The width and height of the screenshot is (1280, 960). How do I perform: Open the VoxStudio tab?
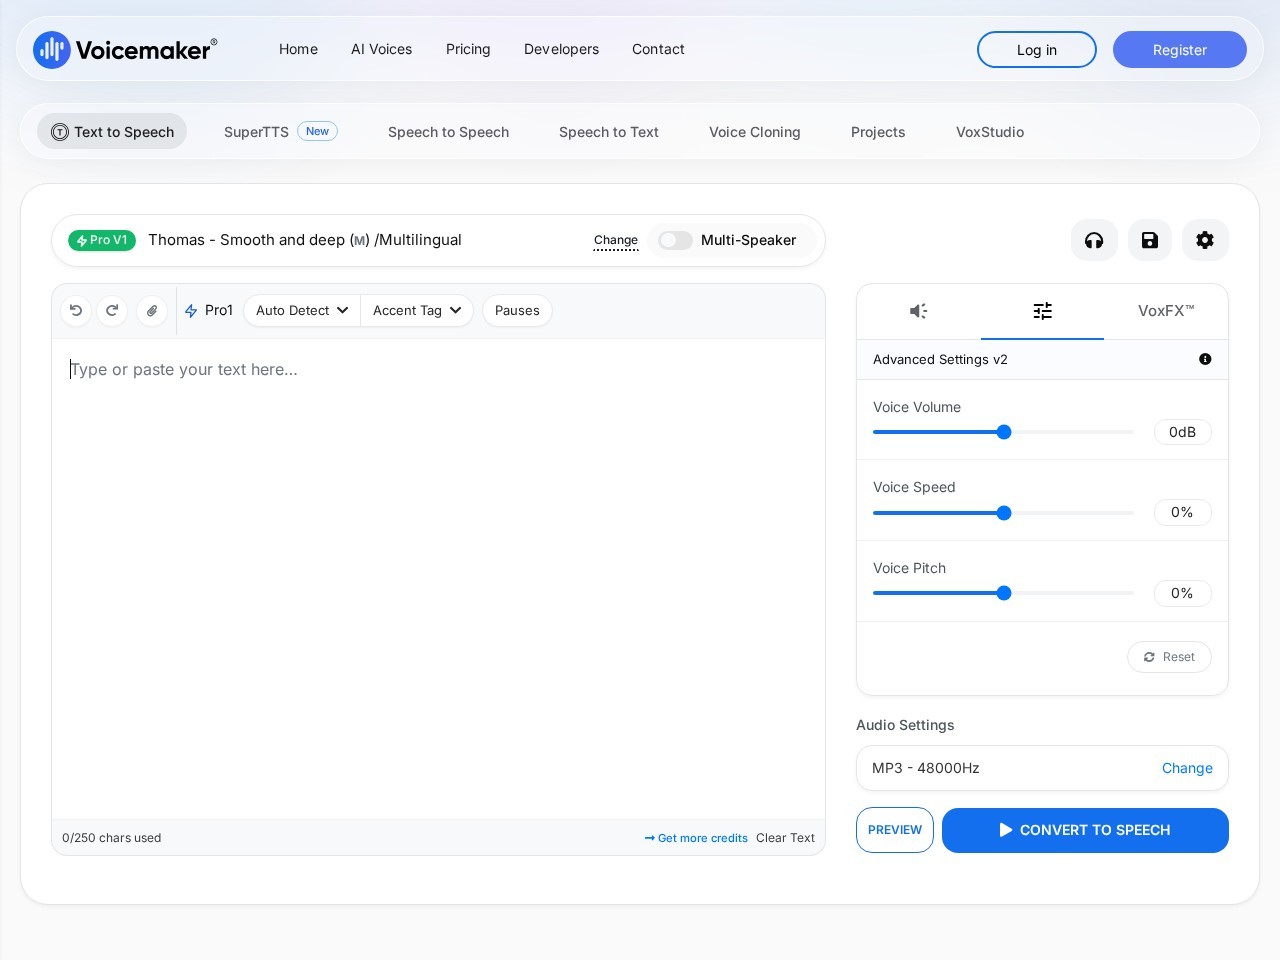tap(990, 132)
